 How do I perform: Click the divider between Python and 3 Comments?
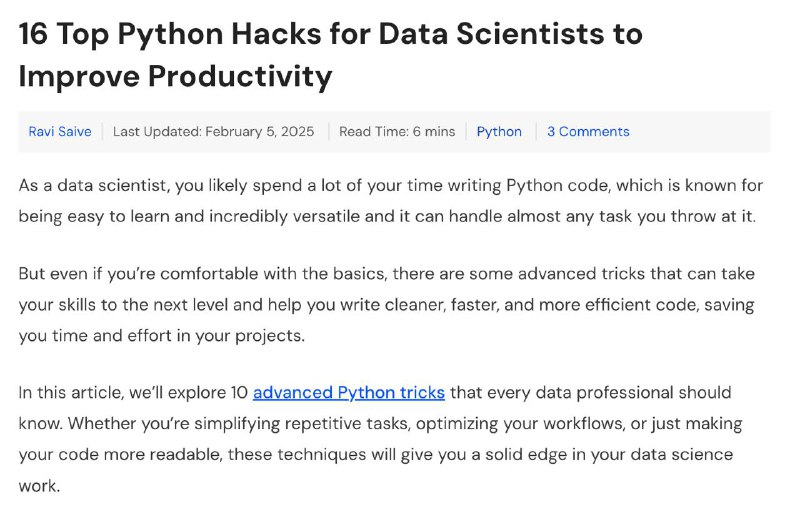(x=536, y=132)
